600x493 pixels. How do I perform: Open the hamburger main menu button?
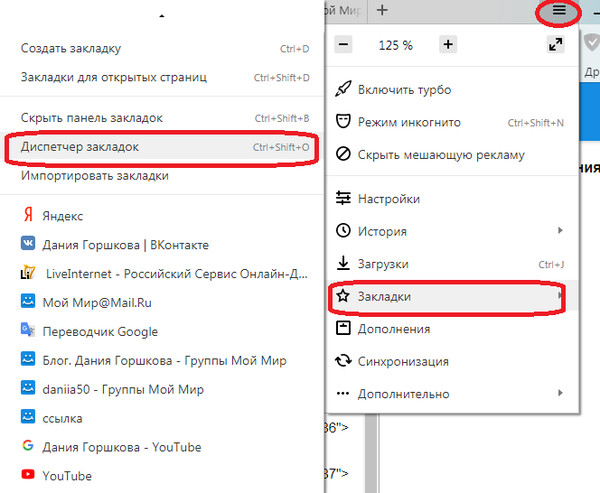[x=559, y=10]
